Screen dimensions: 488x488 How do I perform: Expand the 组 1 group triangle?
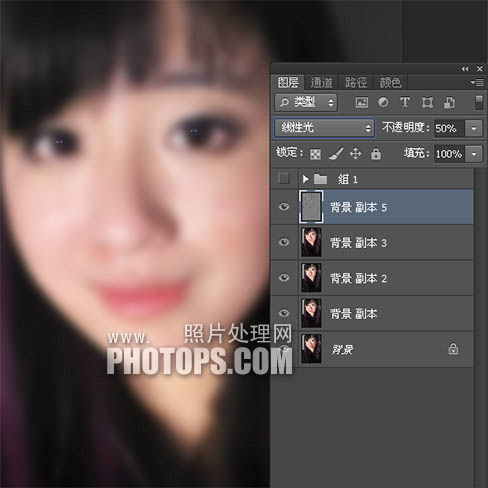tap(305, 179)
